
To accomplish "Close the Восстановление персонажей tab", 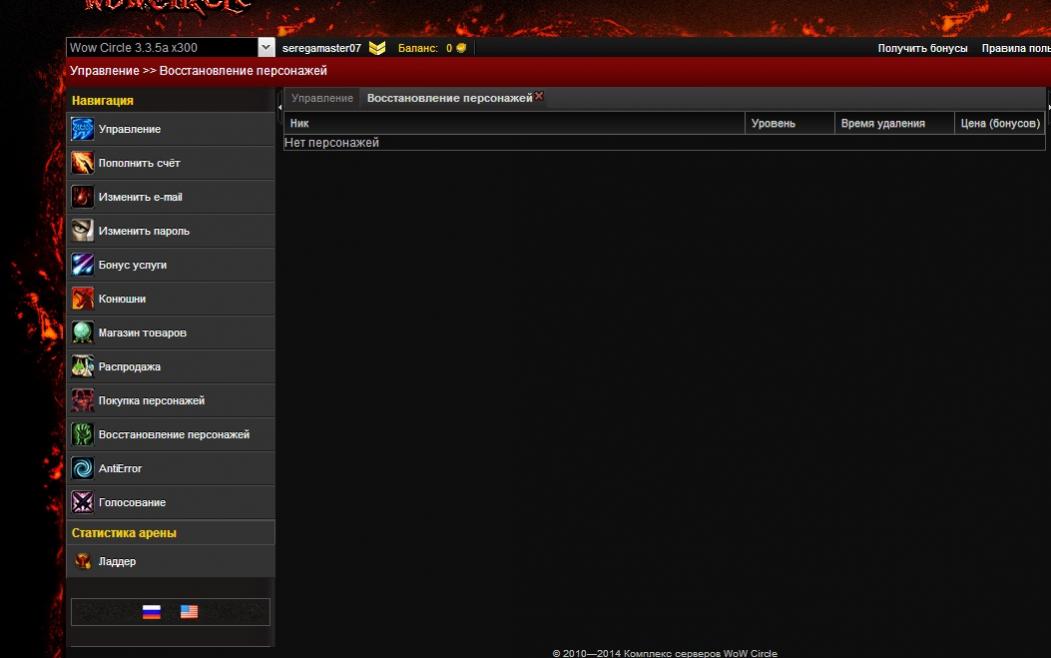I will 539,96.
